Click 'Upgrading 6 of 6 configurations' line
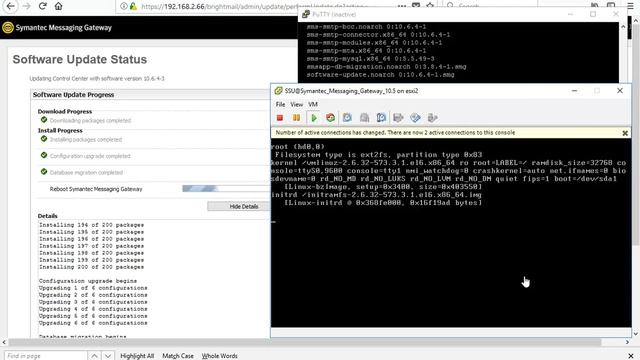 tap(93, 323)
